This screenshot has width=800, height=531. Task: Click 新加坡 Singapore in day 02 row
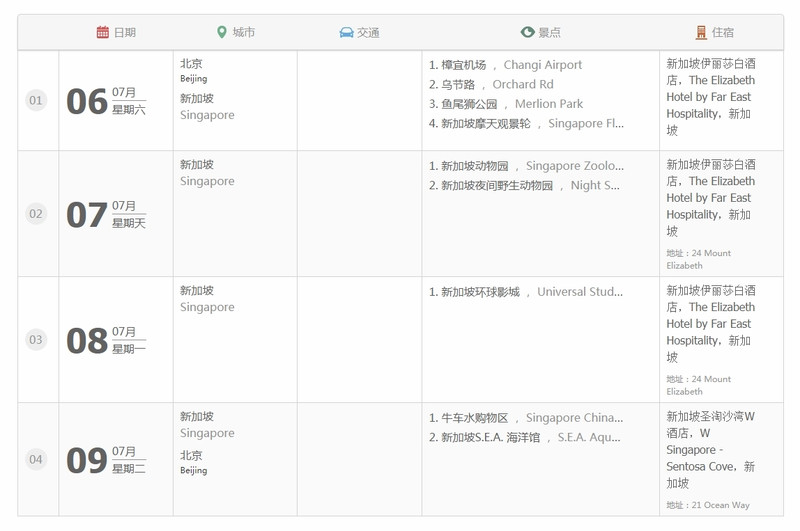pyautogui.click(x=207, y=173)
